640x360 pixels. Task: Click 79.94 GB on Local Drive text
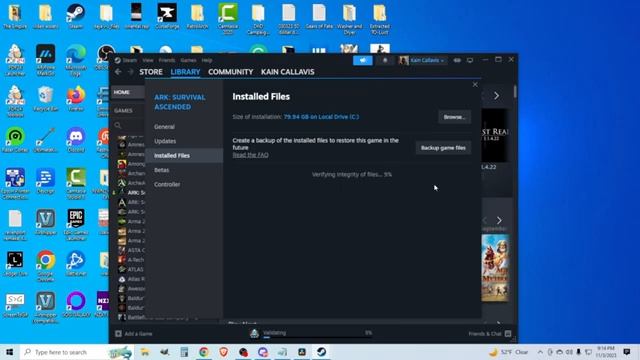click(x=321, y=117)
